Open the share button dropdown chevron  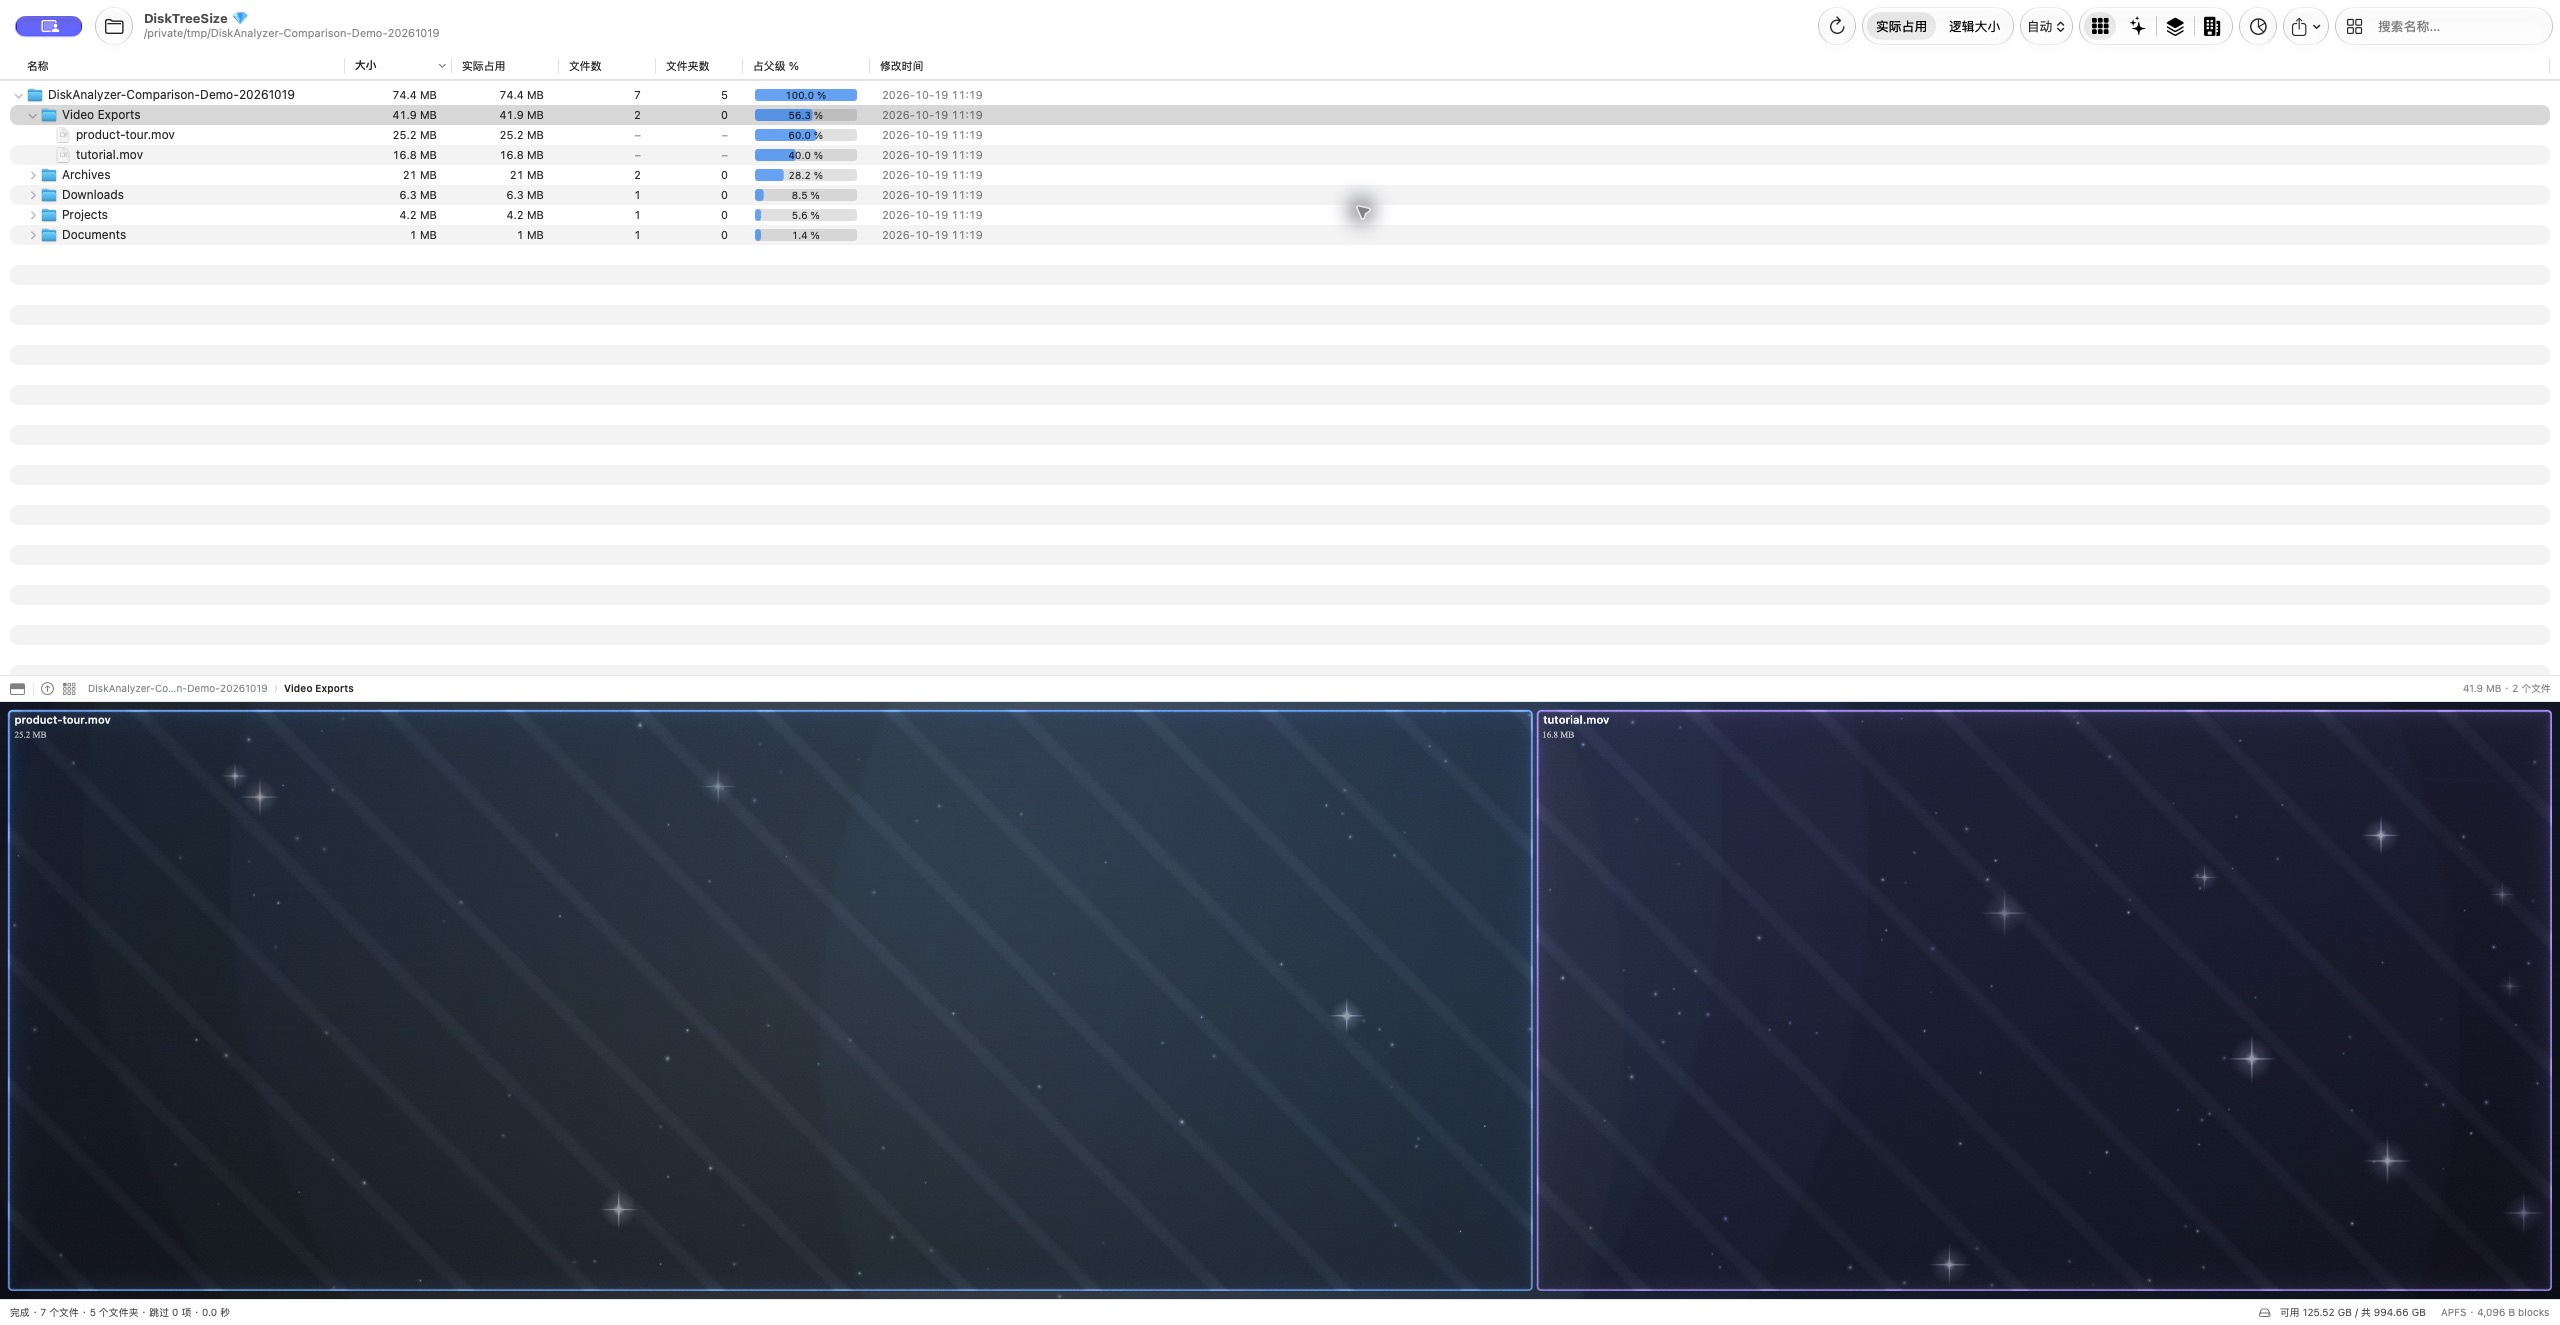pos(2316,27)
